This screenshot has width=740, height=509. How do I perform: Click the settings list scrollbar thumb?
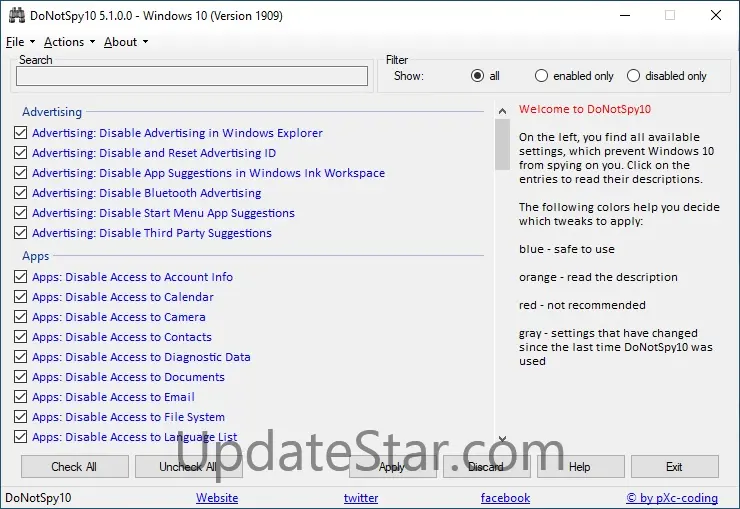pos(503,144)
